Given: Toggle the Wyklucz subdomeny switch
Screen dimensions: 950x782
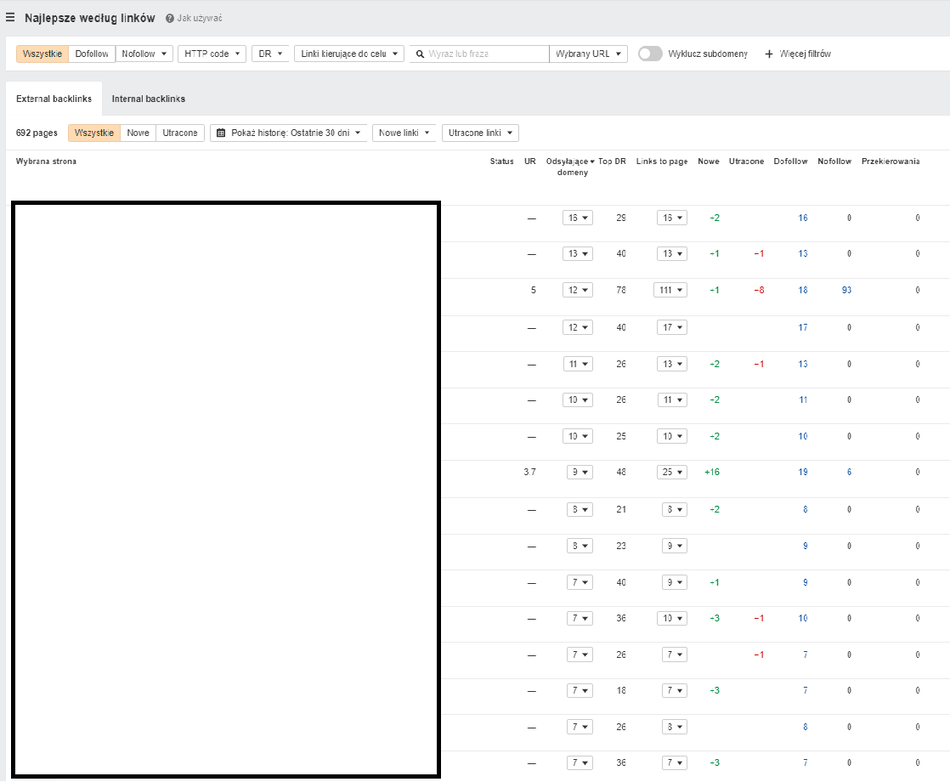Looking at the screenshot, I should (650, 54).
